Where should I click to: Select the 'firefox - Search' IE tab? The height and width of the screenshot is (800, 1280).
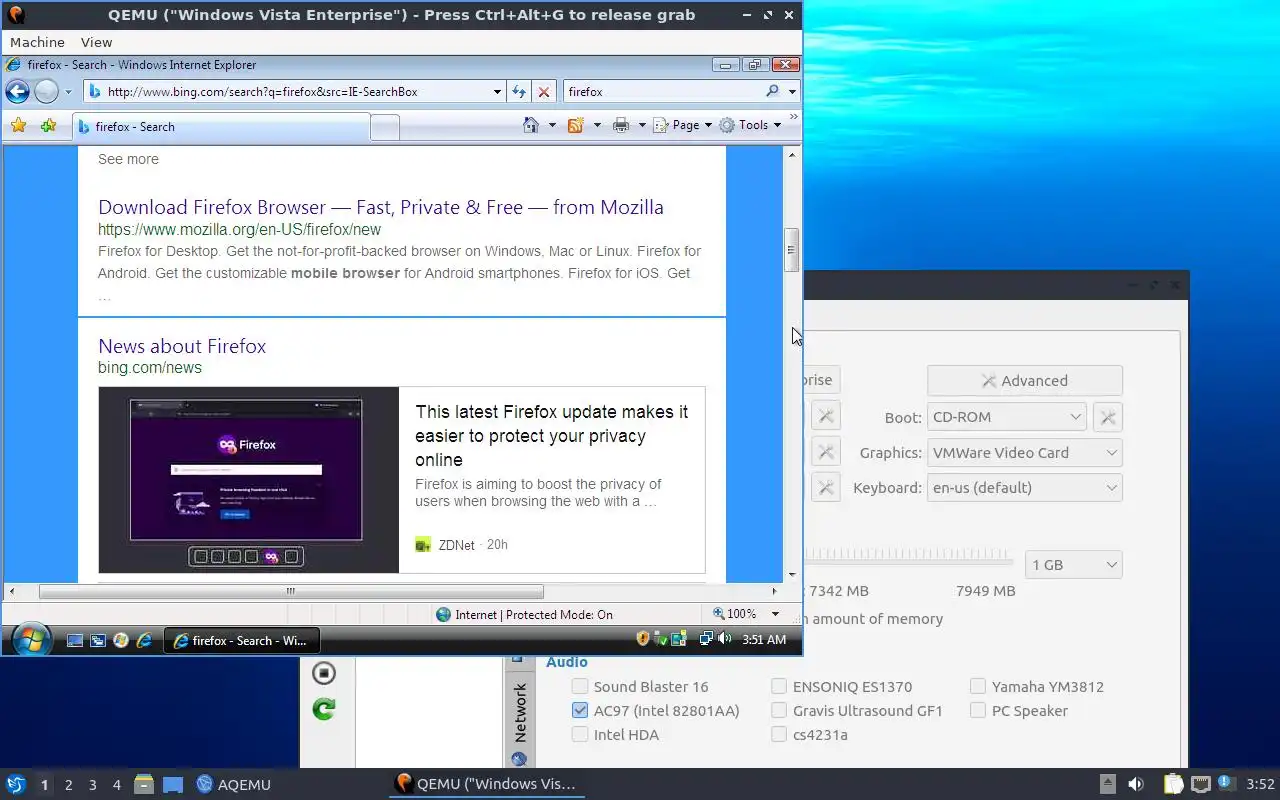(x=221, y=127)
